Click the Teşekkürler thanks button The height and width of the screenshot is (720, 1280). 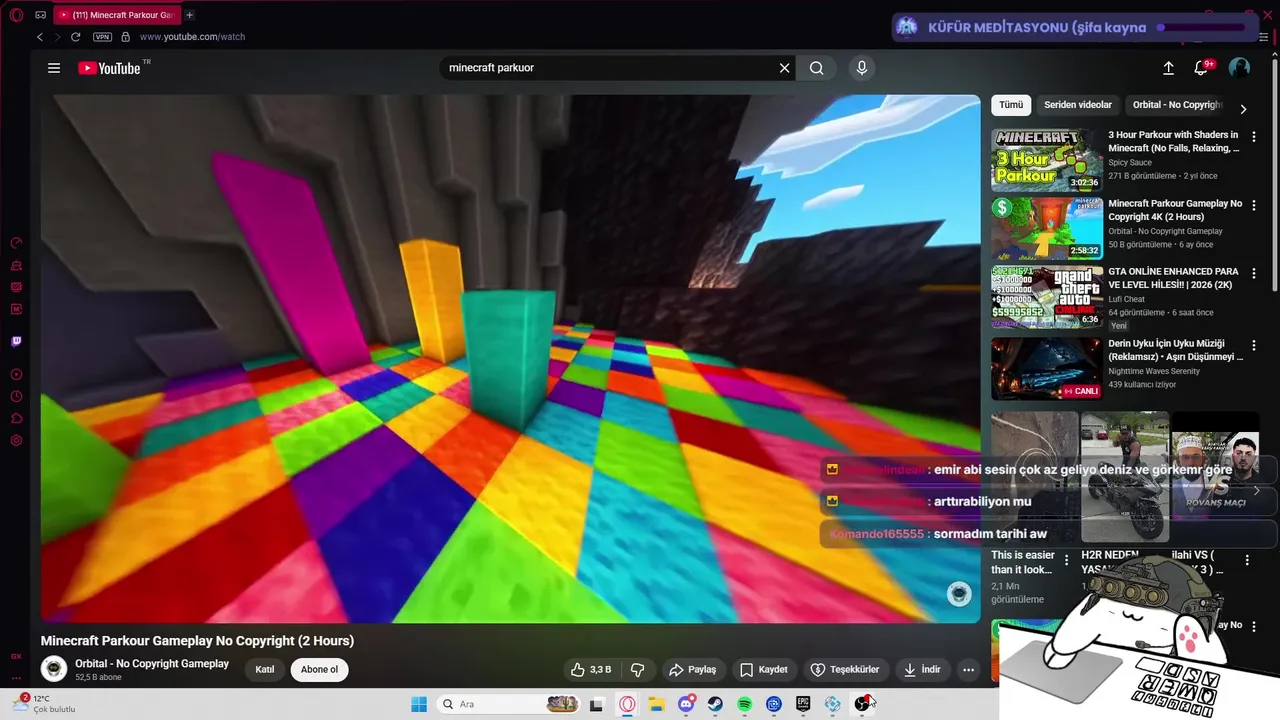pyautogui.click(x=845, y=670)
